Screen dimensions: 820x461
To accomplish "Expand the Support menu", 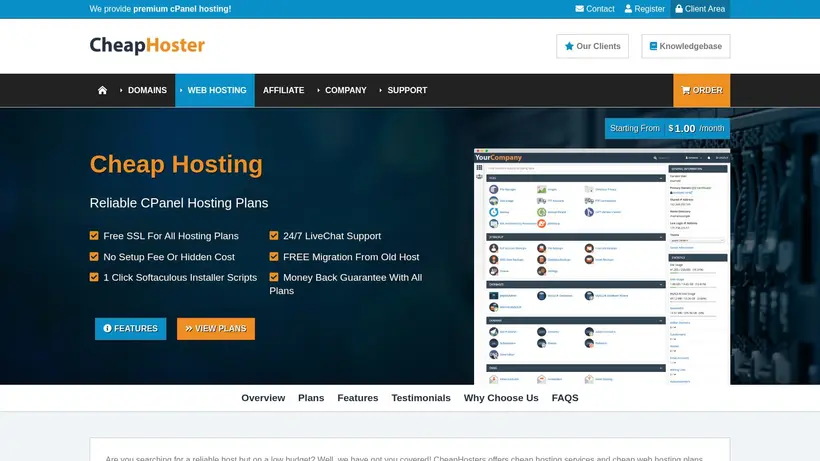I will pyautogui.click(x=403, y=90).
